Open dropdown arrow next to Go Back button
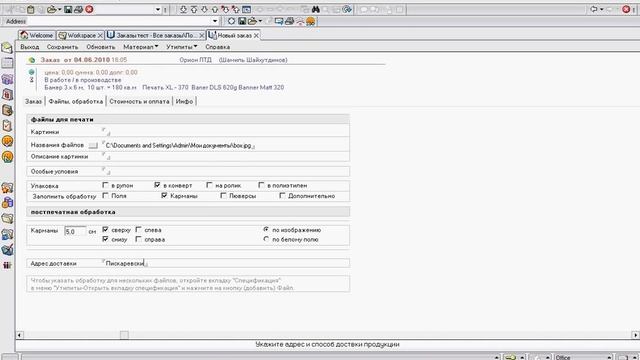Image resolution: width=640 pixels, height=360 pixels. [x=601, y=9]
